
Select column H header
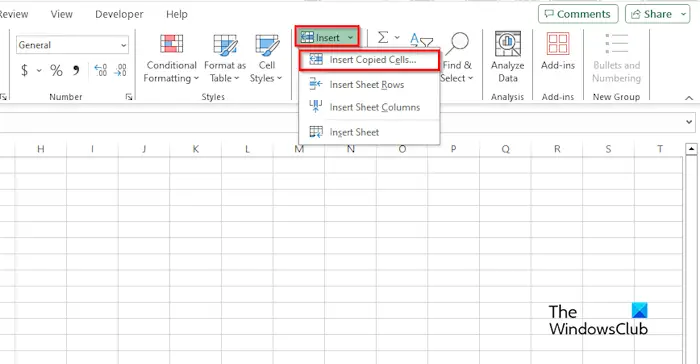(x=41, y=149)
